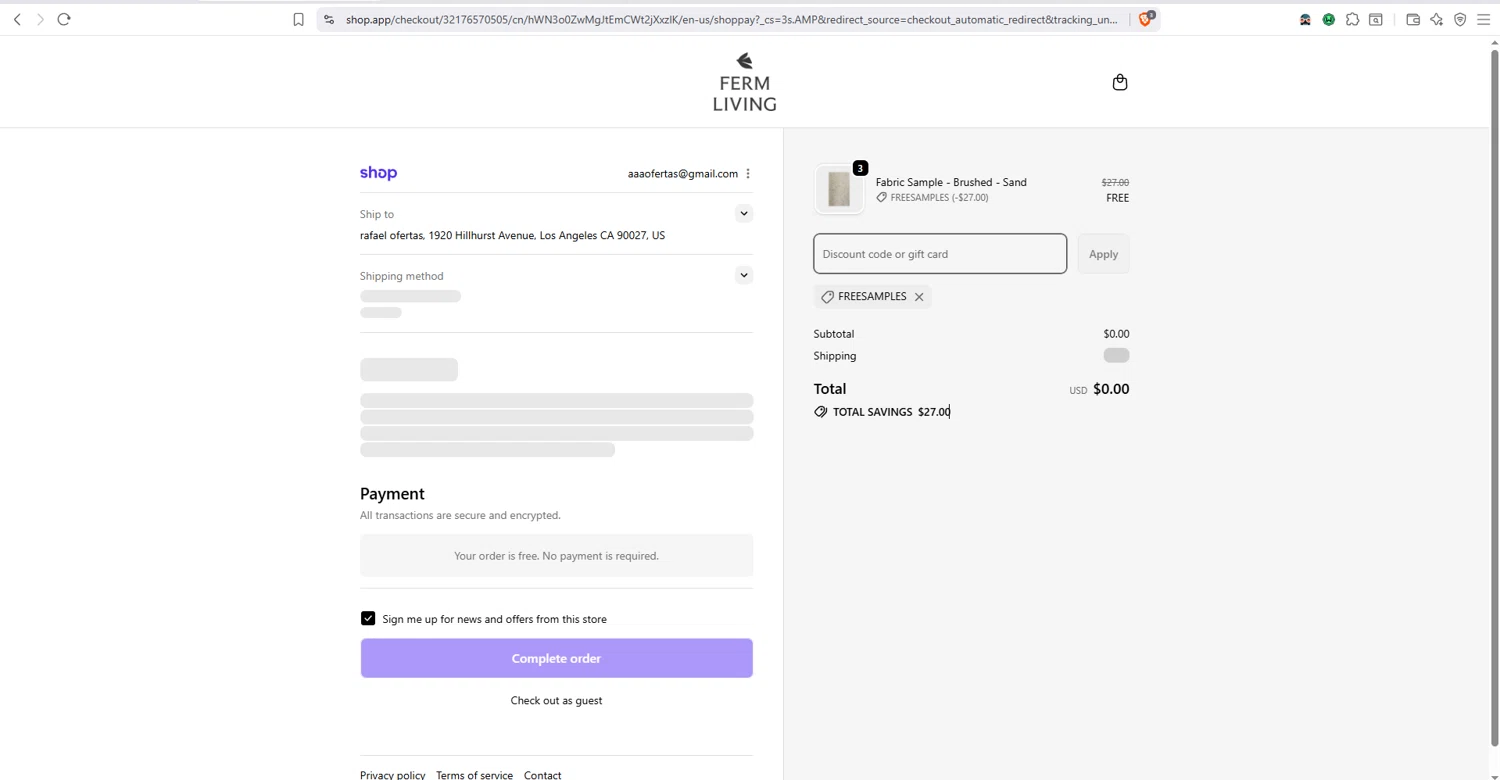Open account options three-dot menu
The image size is (1500, 780).
tap(748, 174)
